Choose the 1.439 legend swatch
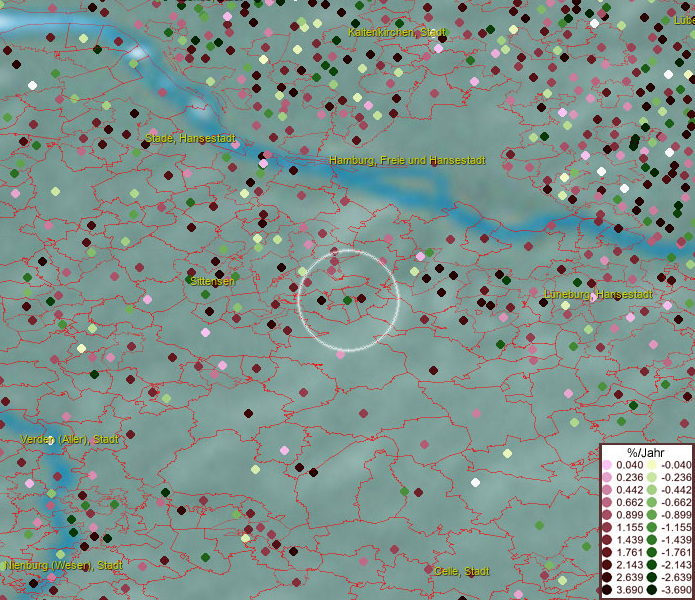 607,540
